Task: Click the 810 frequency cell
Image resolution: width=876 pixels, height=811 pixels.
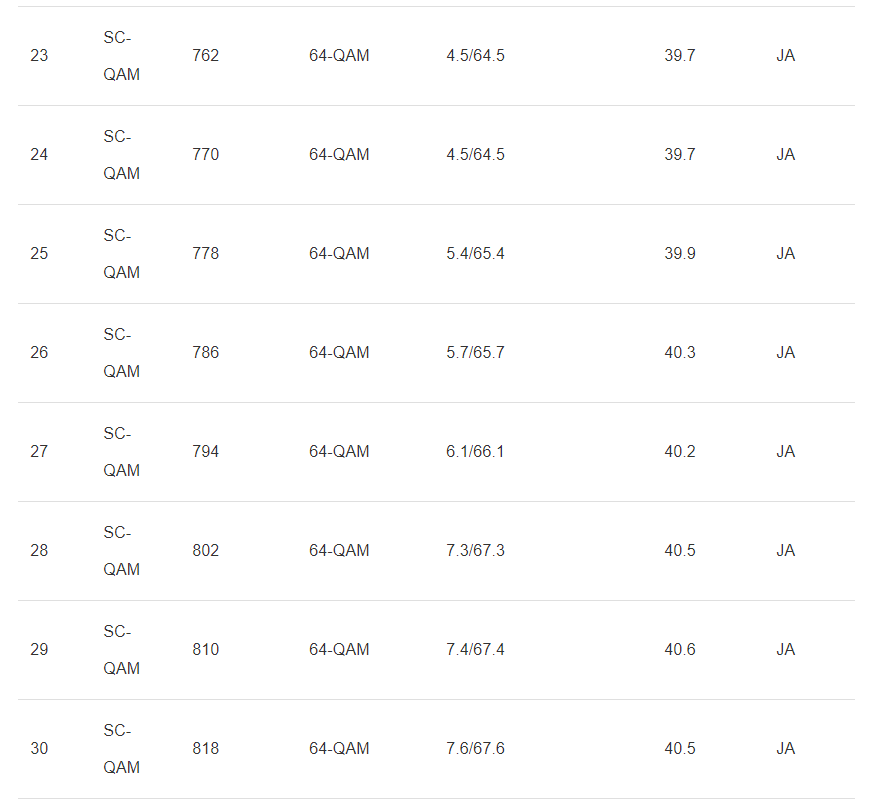Action: coord(205,650)
